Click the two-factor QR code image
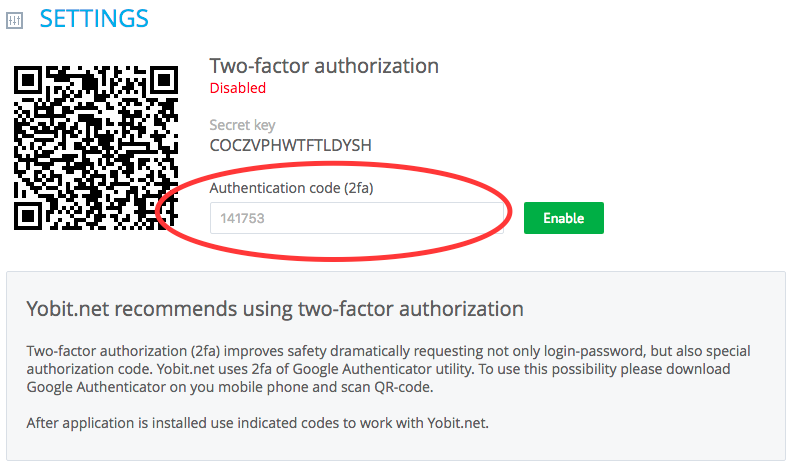Image resolution: width=795 pixels, height=469 pixels. (96, 148)
